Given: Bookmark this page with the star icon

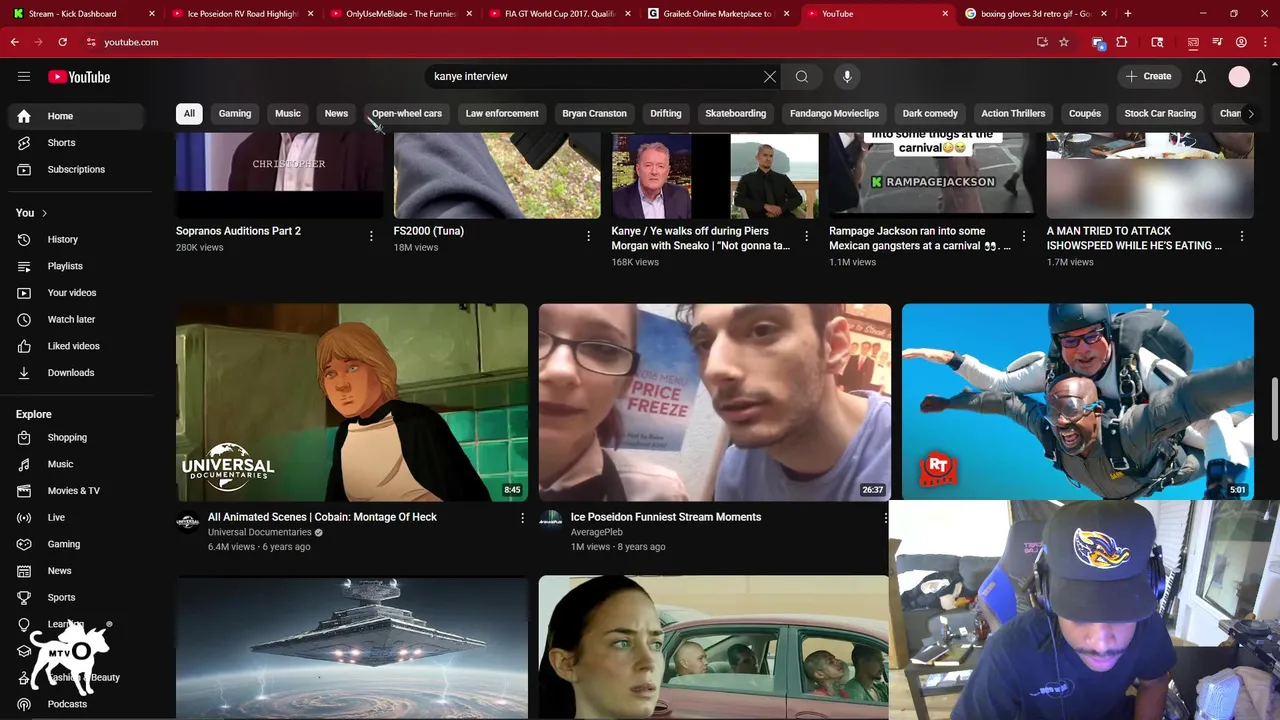Looking at the screenshot, I should tap(1064, 42).
